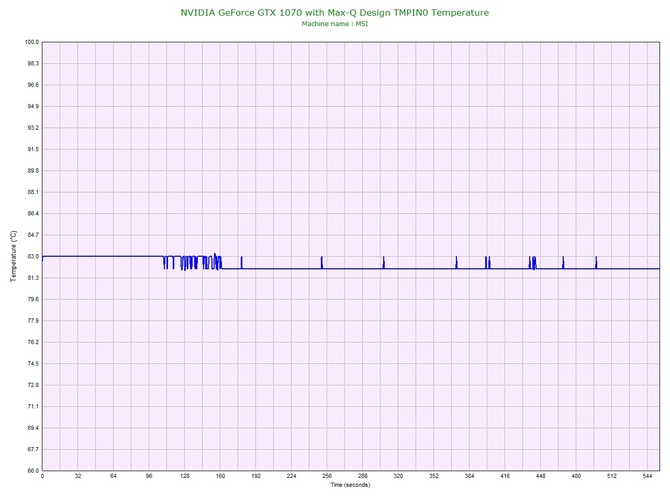Click the chart title mentioning GTX 1070
The image size is (670, 502).
click(335, 12)
